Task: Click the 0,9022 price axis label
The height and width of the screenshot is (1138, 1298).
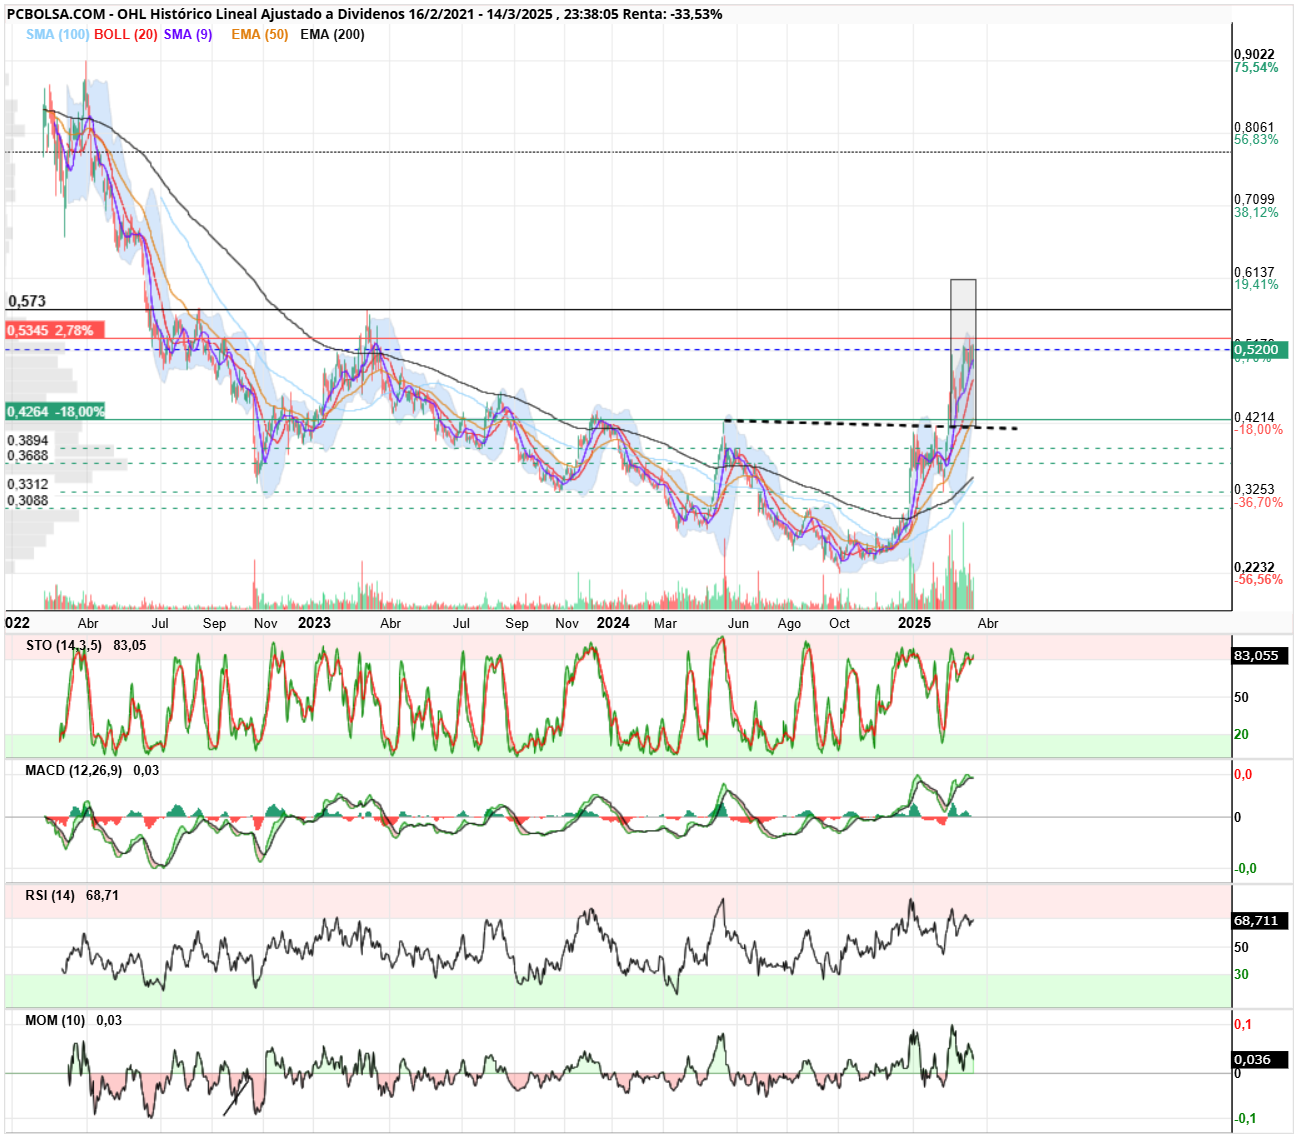Action: click(x=1254, y=55)
